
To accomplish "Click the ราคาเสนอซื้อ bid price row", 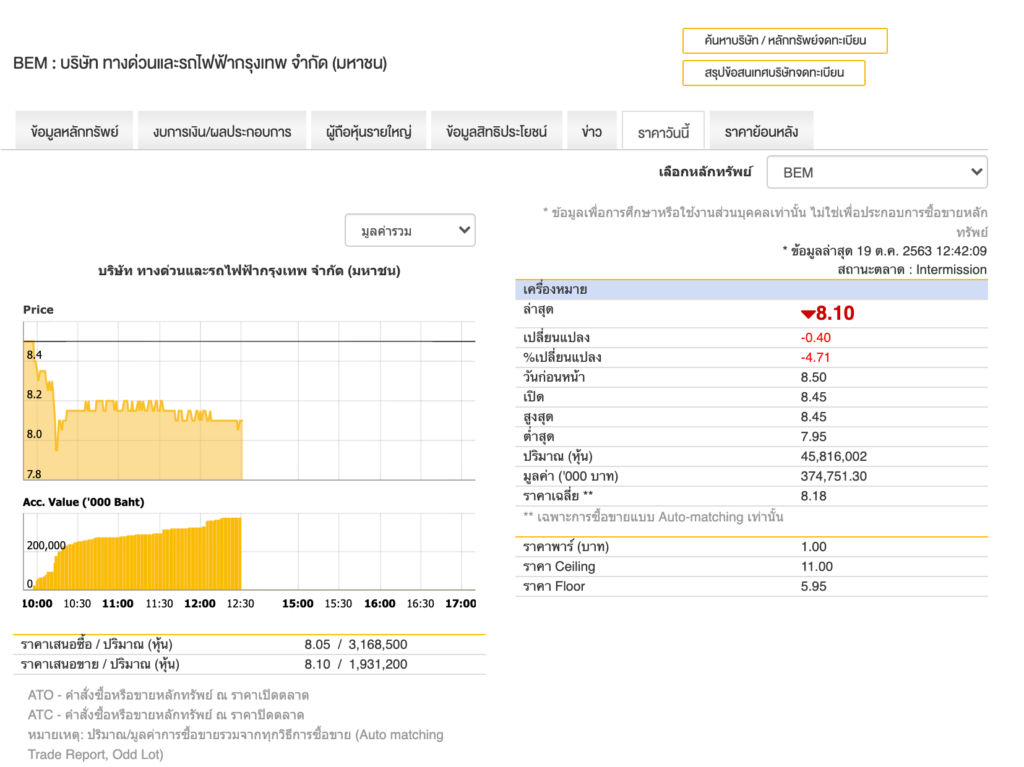I will pyautogui.click(x=248, y=644).
